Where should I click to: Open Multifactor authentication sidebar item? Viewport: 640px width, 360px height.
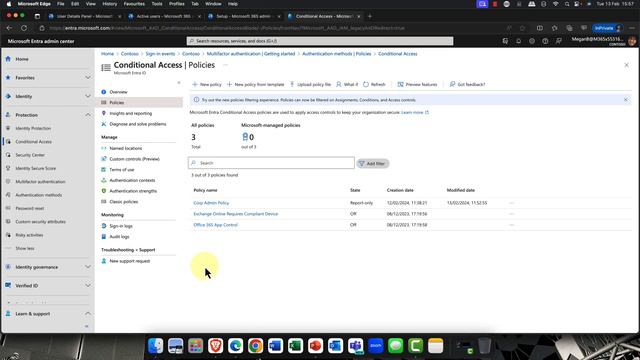coord(40,182)
